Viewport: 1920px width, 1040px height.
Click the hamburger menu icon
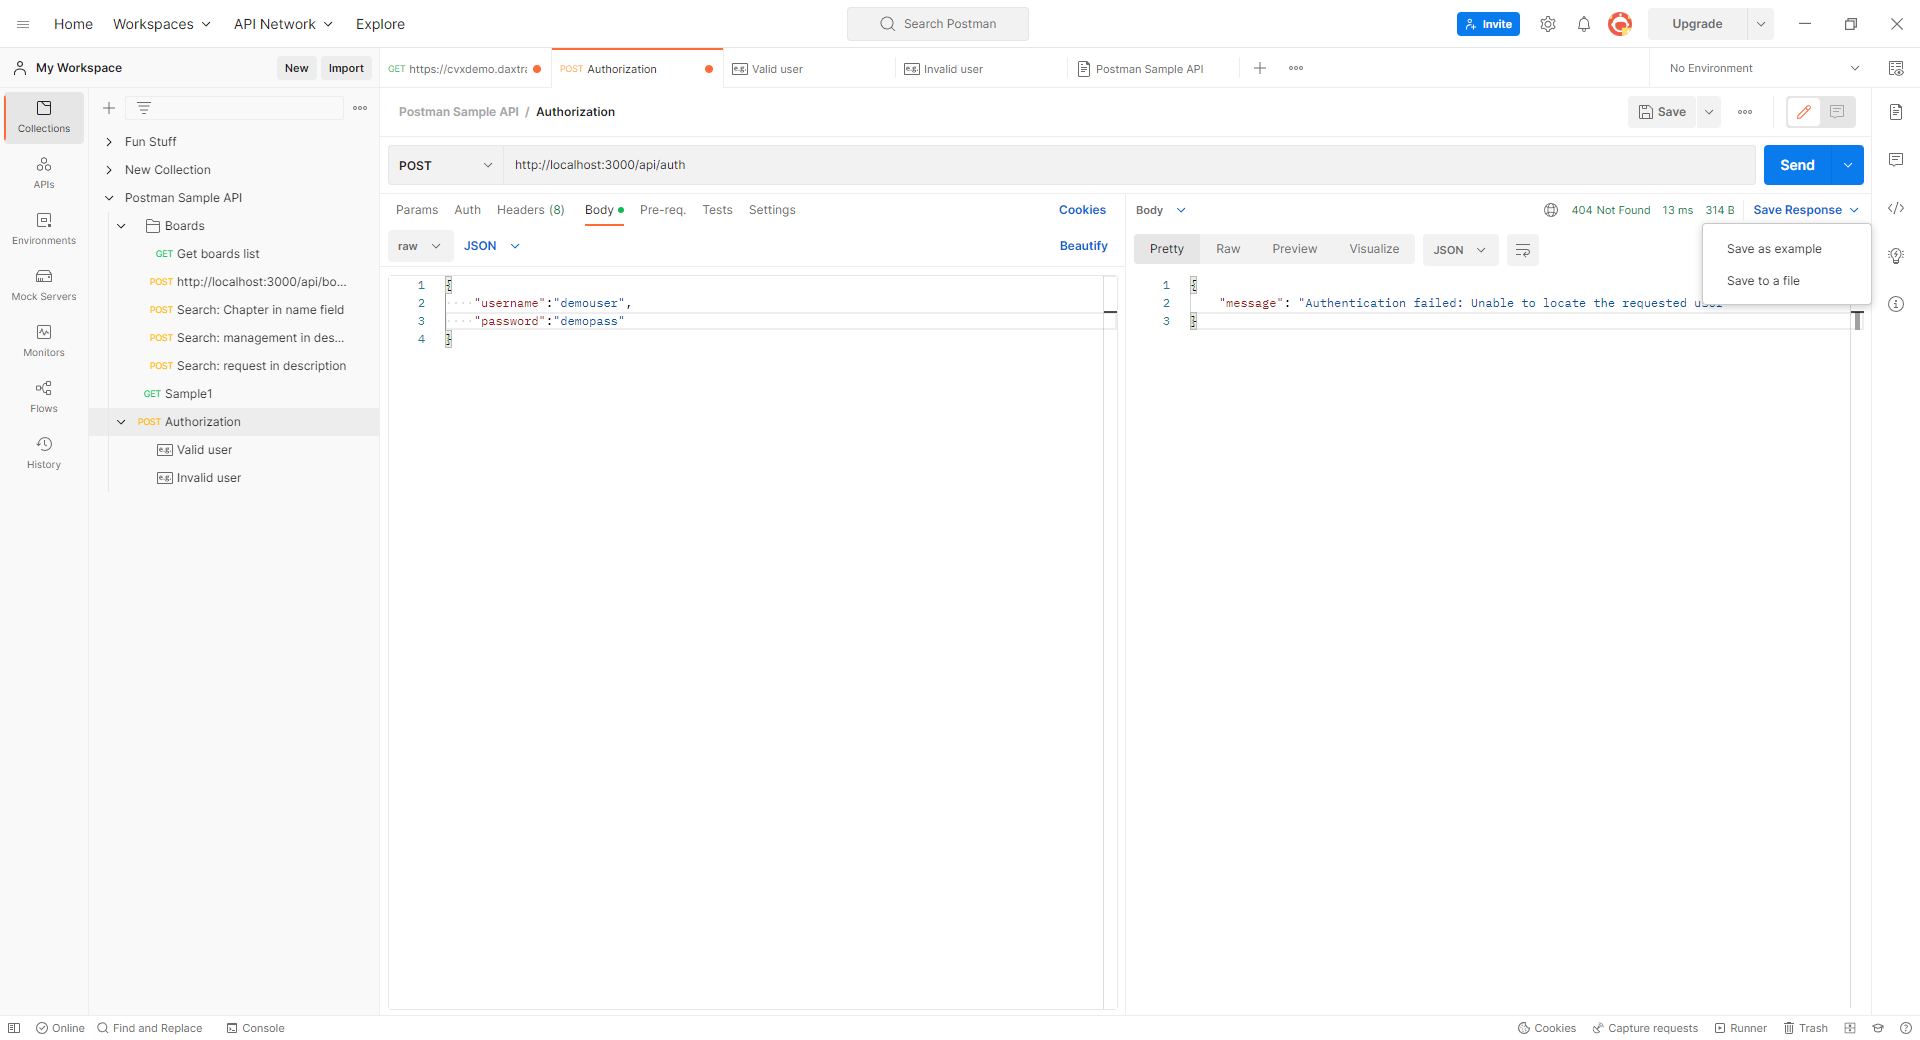tap(23, 24)
